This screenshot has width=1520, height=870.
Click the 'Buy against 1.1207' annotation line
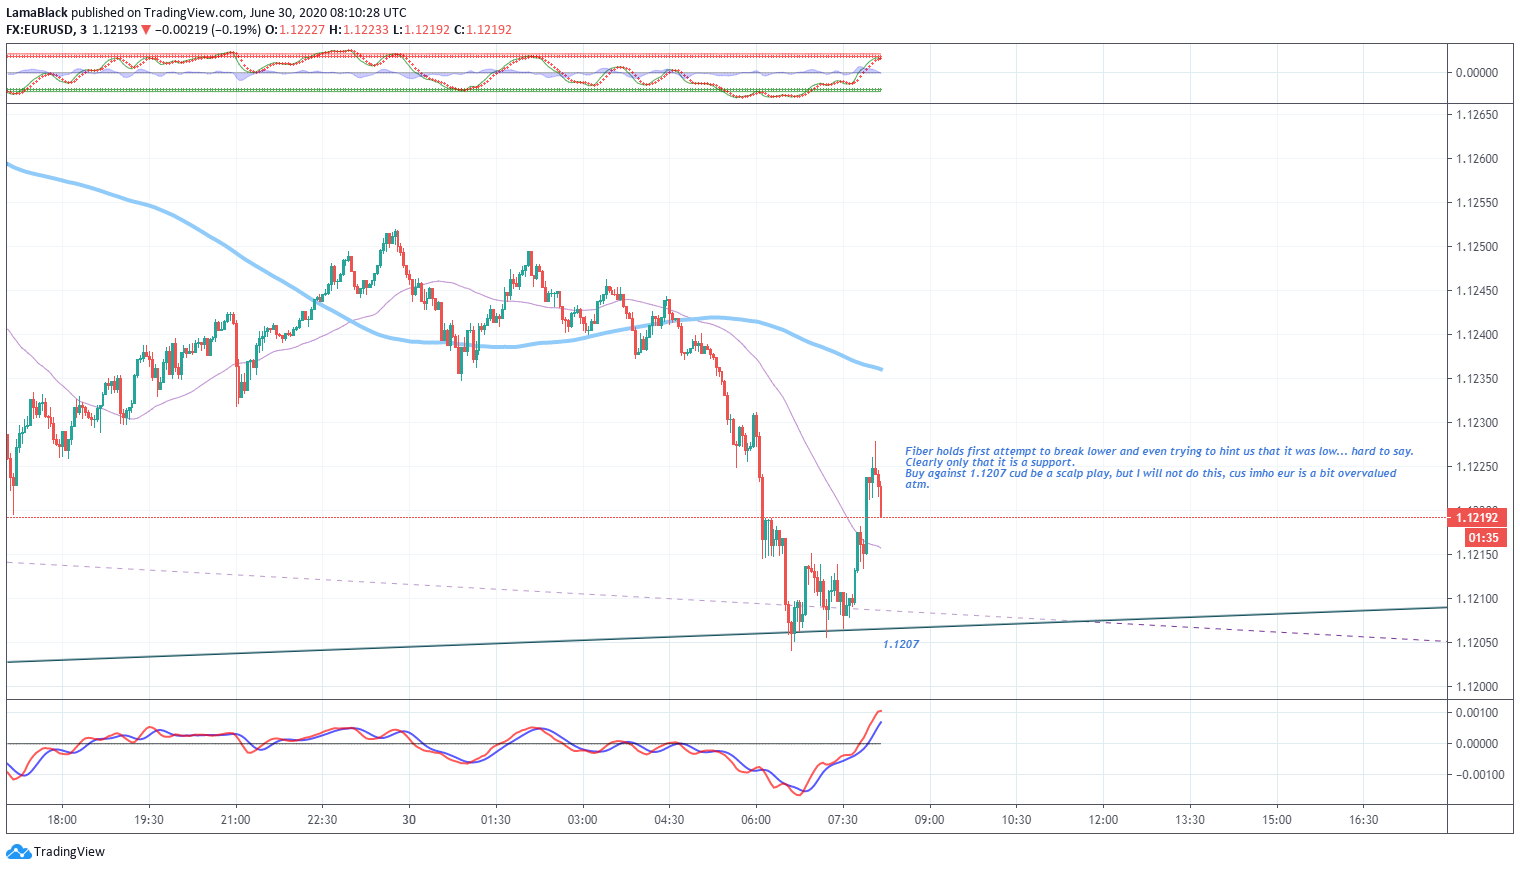click(x=1151, y=473)
